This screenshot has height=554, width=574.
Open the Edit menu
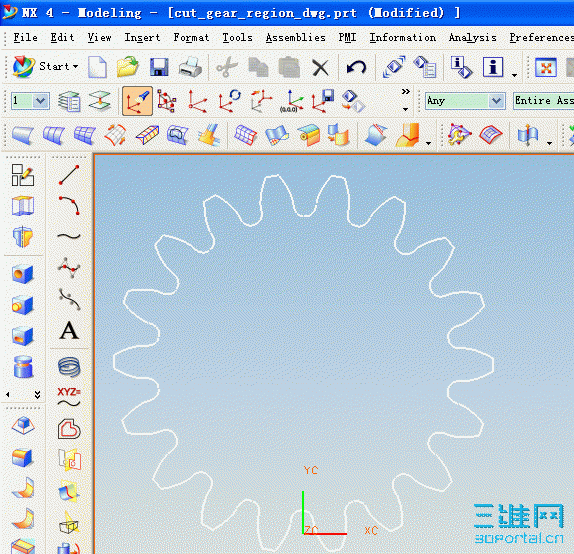tap(62, 38)
